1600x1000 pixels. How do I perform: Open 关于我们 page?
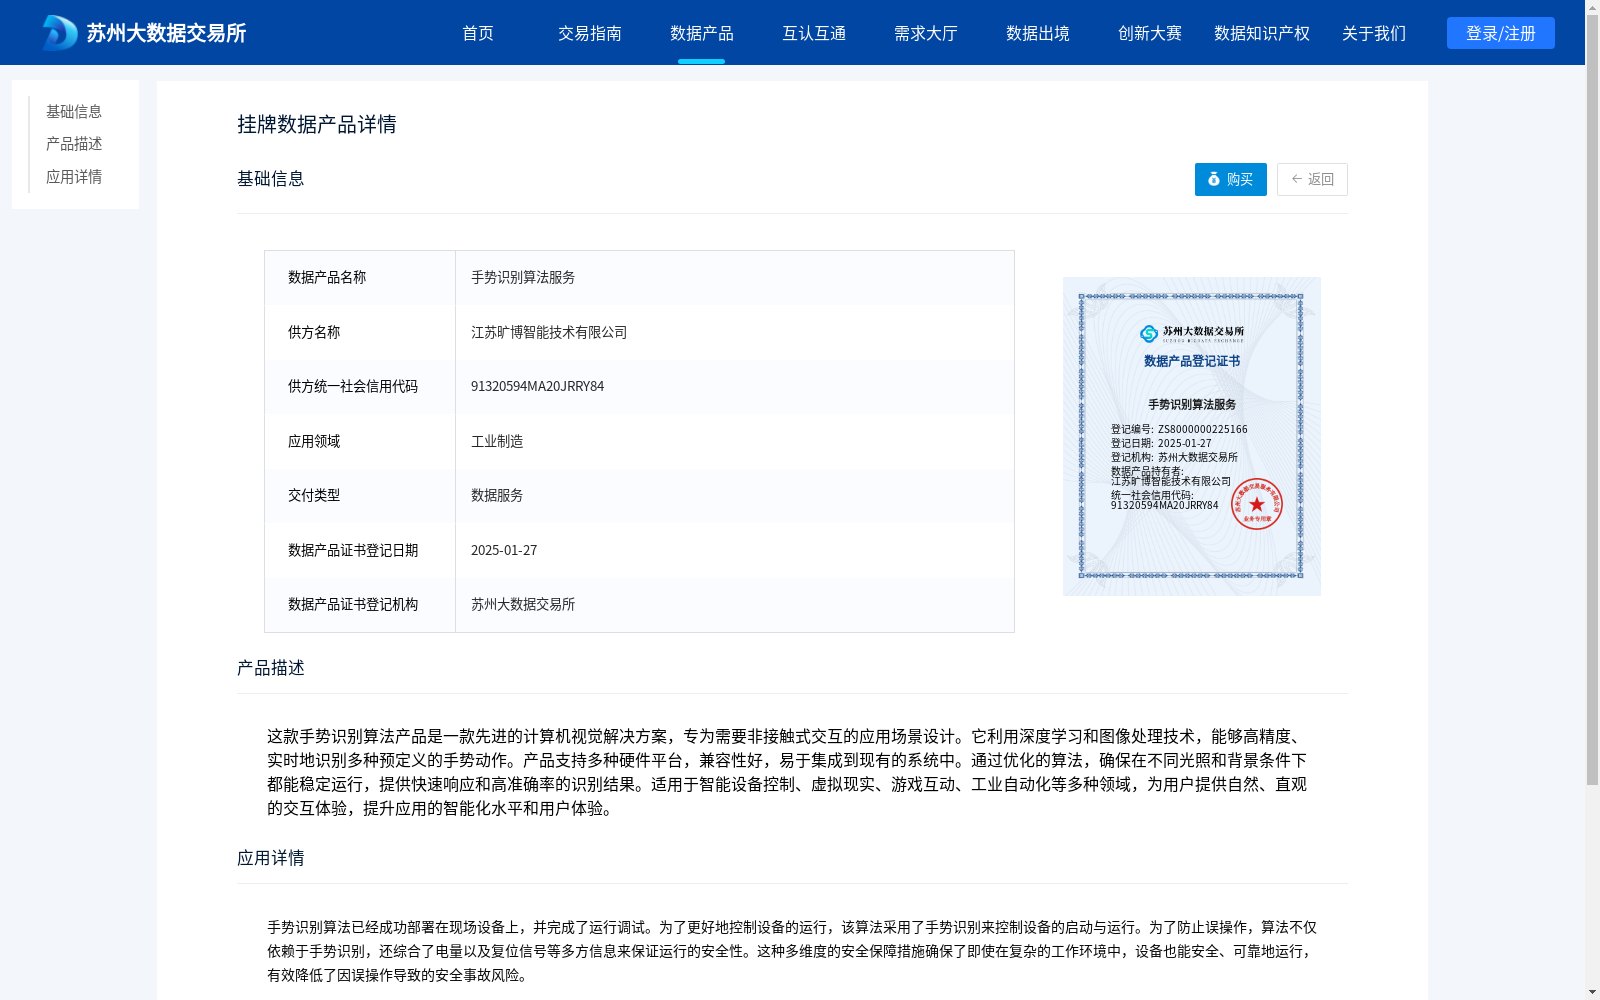(1374, 33)
